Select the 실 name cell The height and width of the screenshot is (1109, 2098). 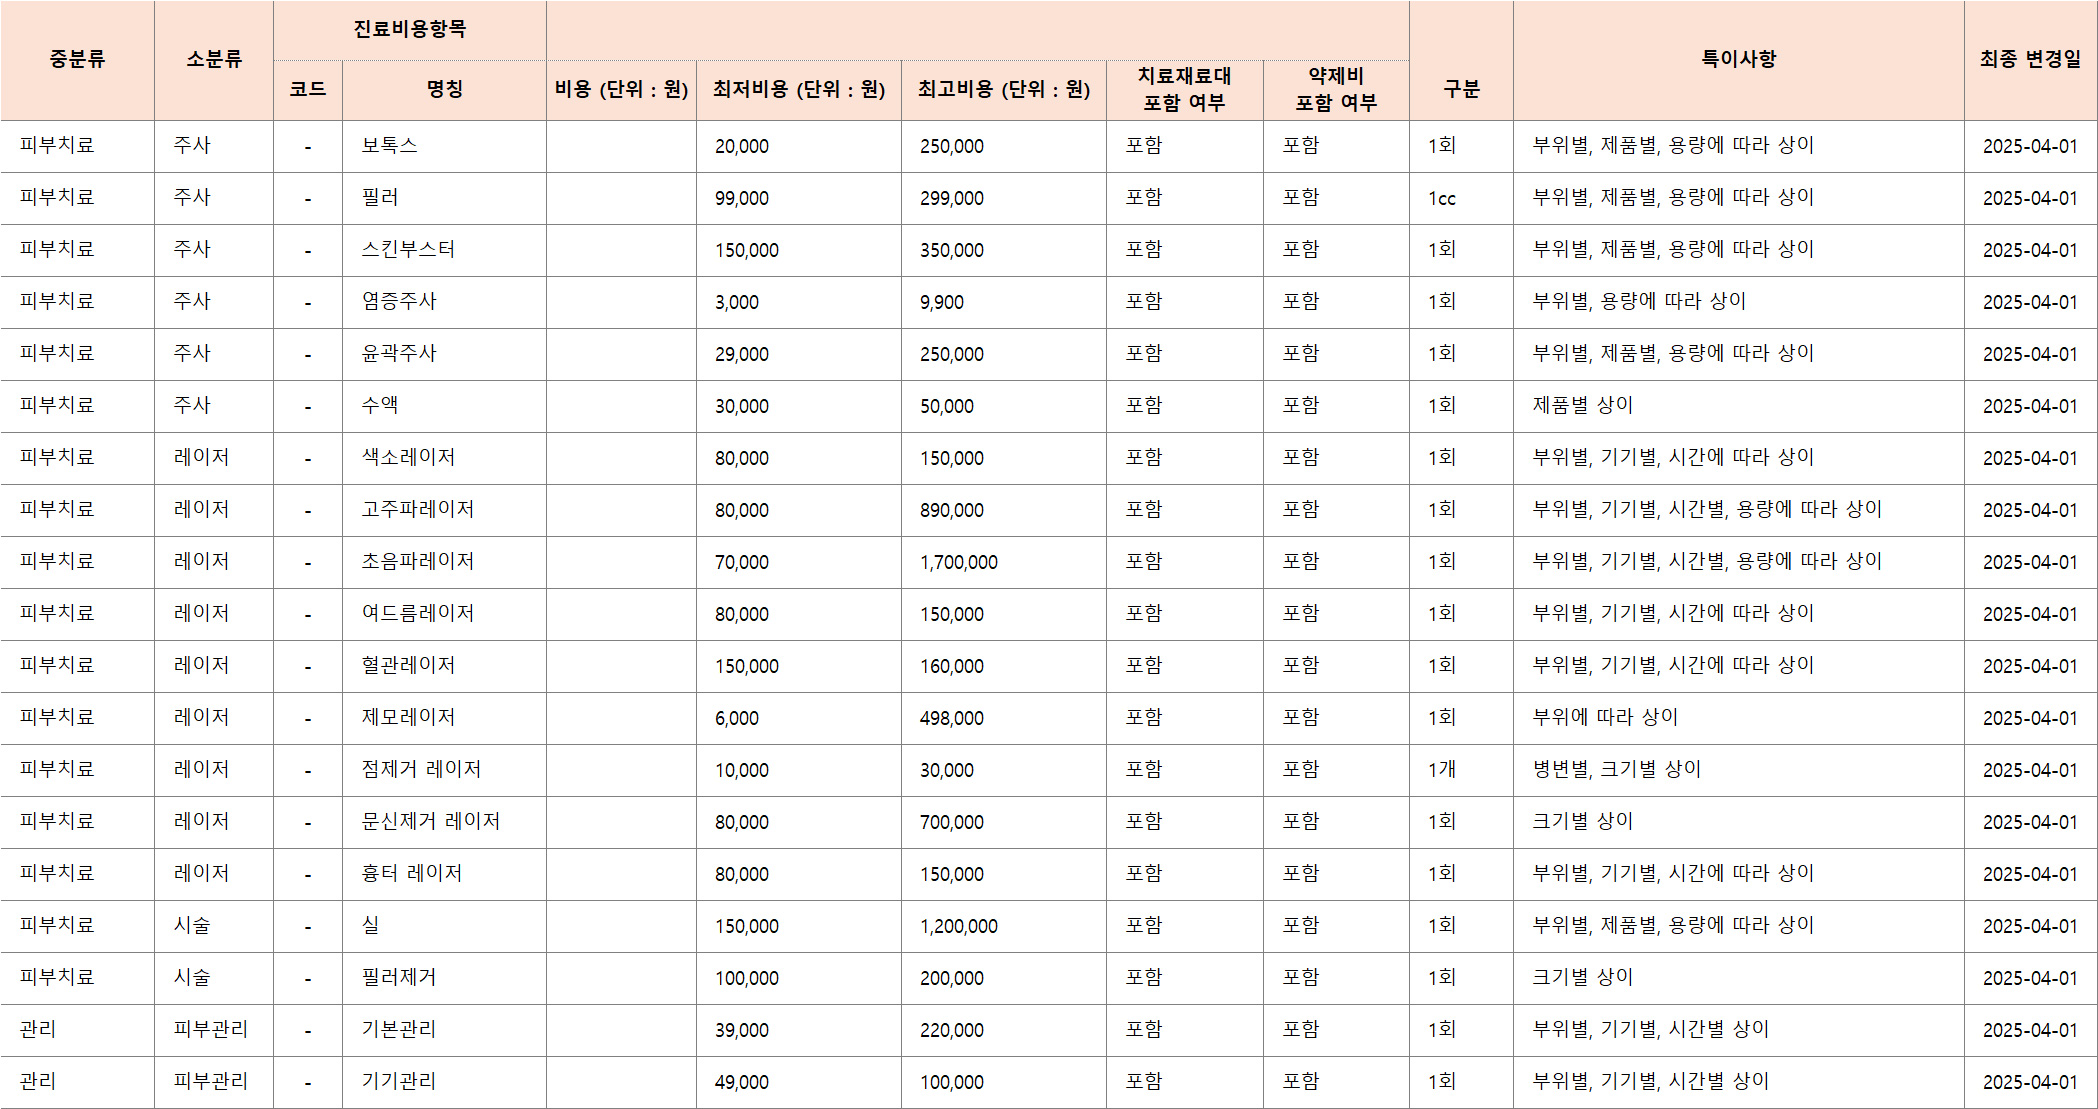[444, 926]
